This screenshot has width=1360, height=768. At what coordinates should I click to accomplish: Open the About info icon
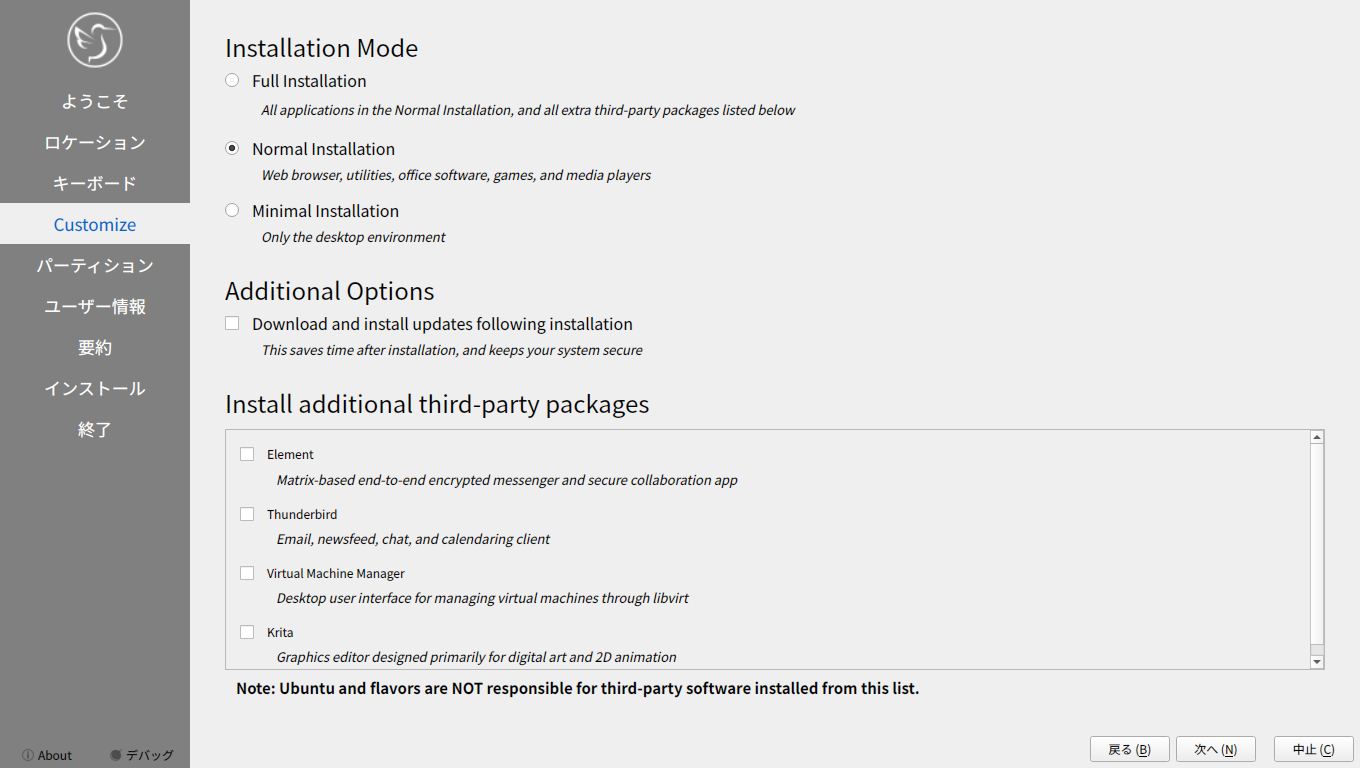pos(28,755)
